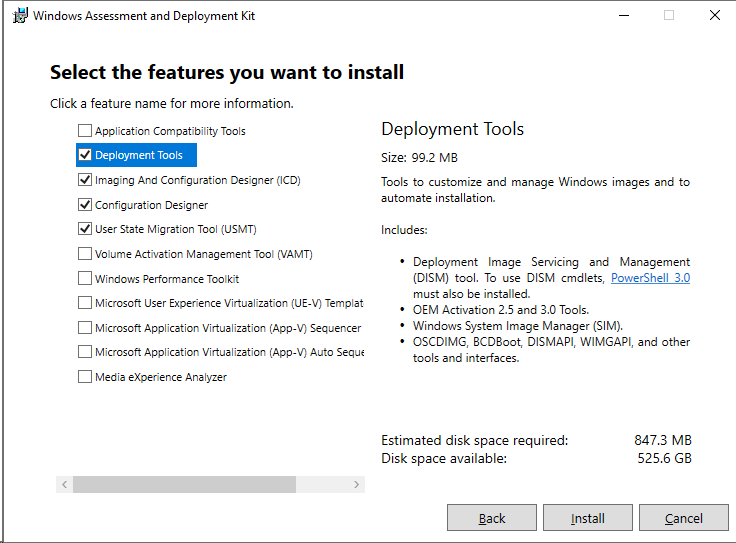Click the scroll left arrow in feature list
Viewport: 736px width, 543px height.
65,485
